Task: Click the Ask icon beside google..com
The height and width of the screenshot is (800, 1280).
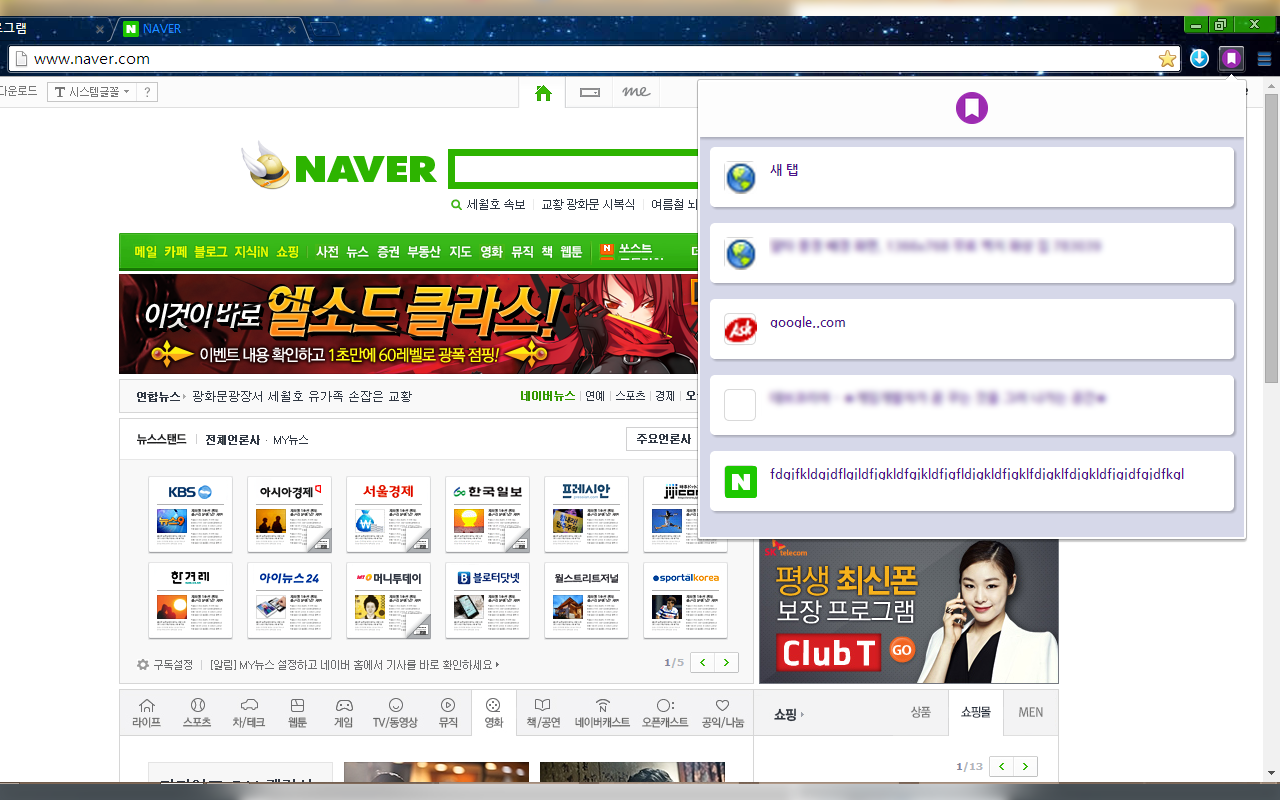Action: [x=740, y=329]
